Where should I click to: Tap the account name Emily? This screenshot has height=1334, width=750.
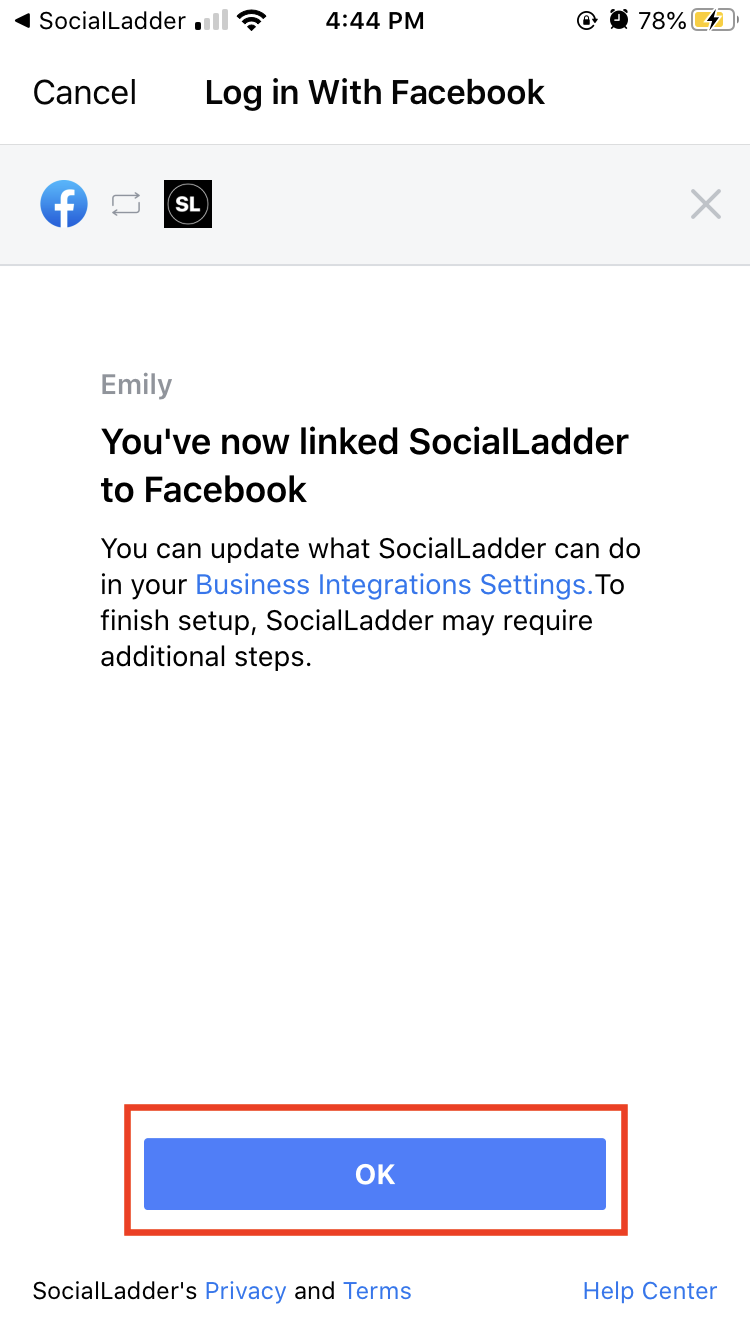pyautogui.click(x=137, y=385)
